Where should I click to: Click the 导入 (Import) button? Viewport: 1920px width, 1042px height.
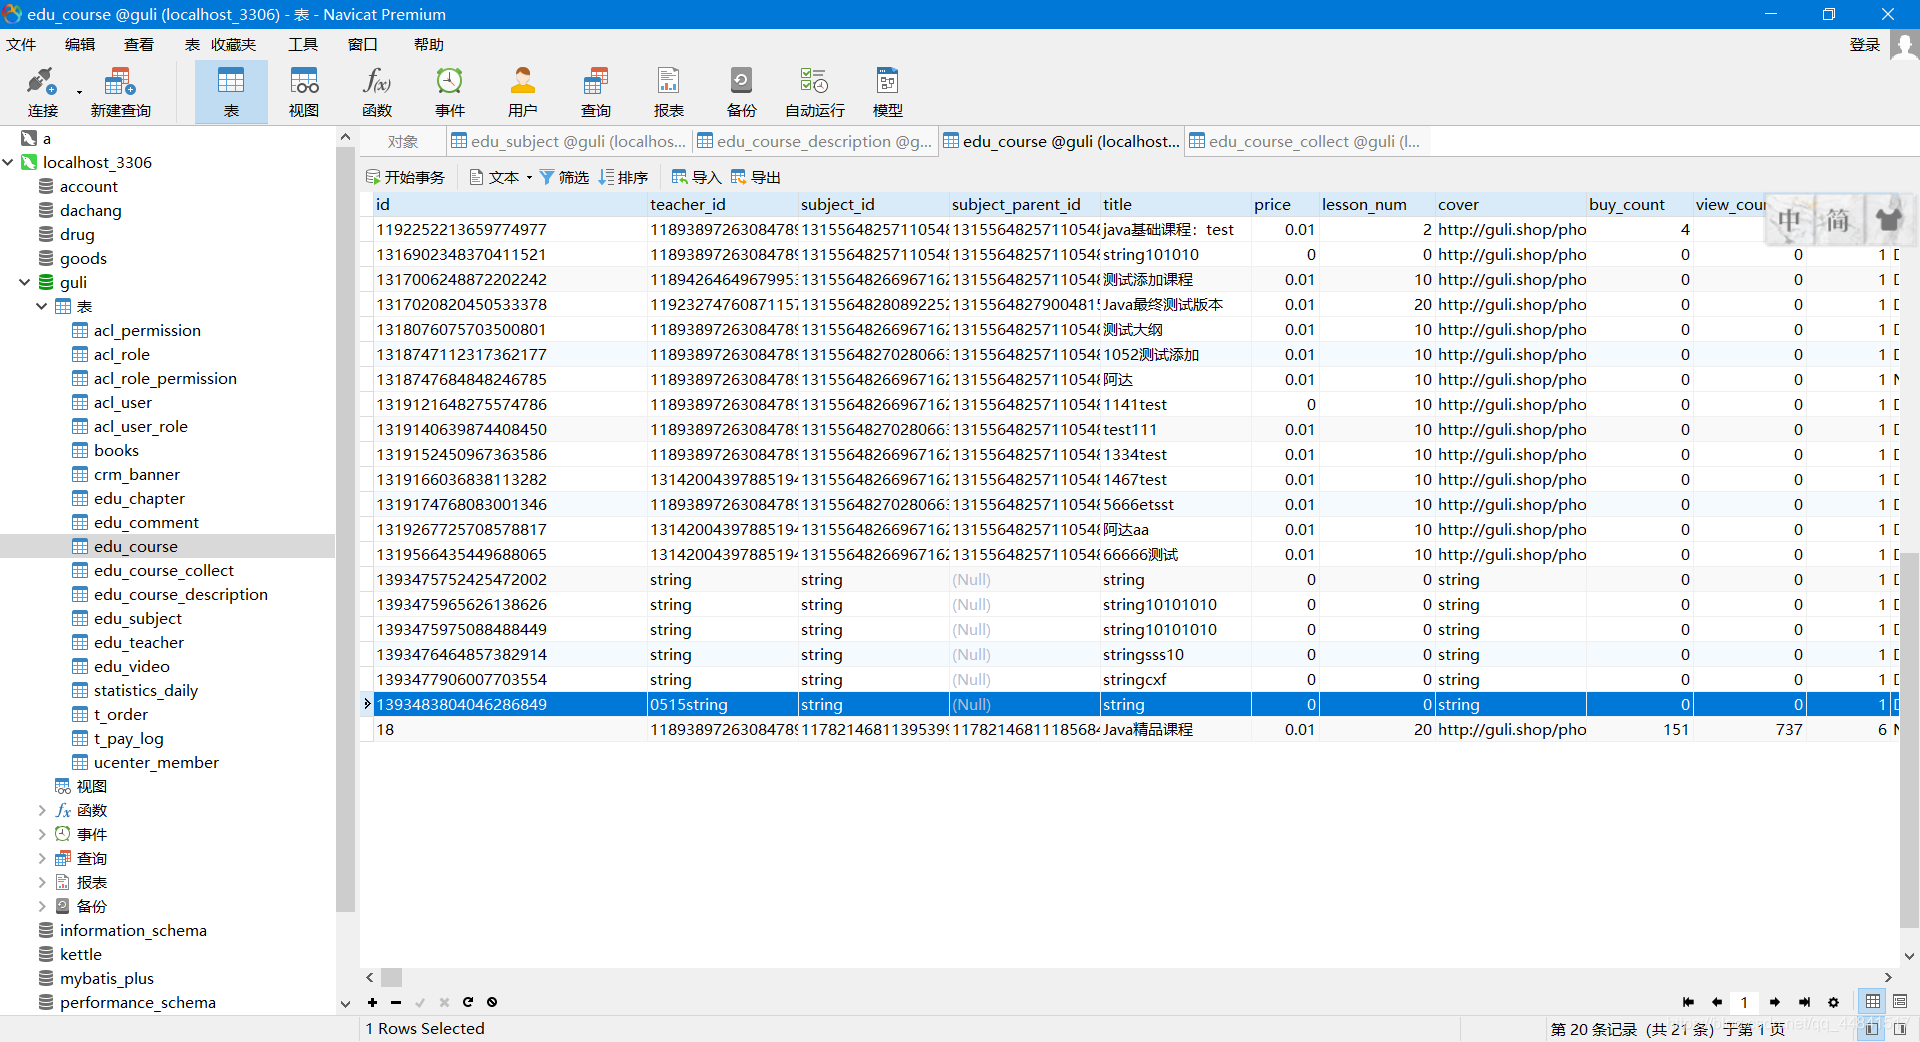click(x=696, y=177)
